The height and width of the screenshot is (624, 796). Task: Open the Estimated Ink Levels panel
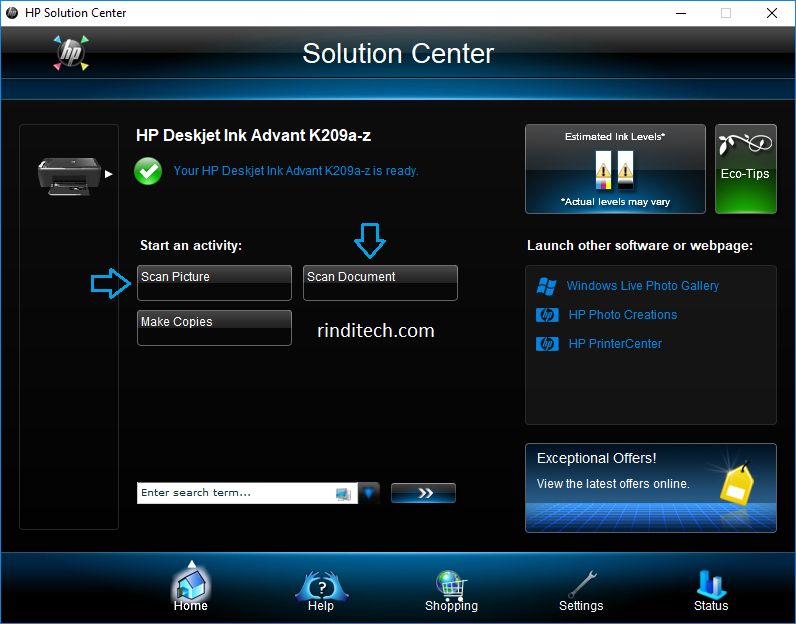(x=615, y=169)
